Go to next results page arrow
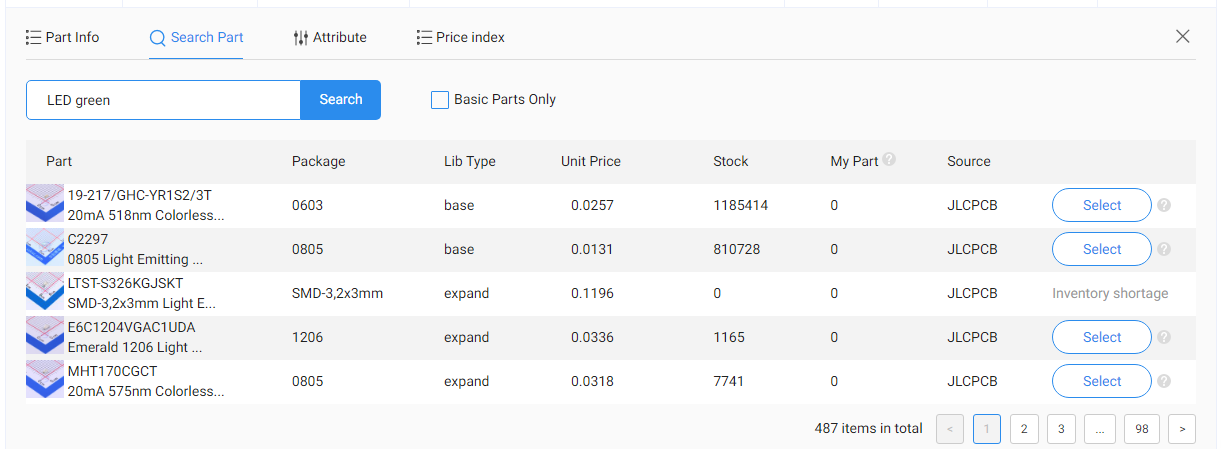Viewport: 1221px width, 449px height. (x=1182, y=429)
